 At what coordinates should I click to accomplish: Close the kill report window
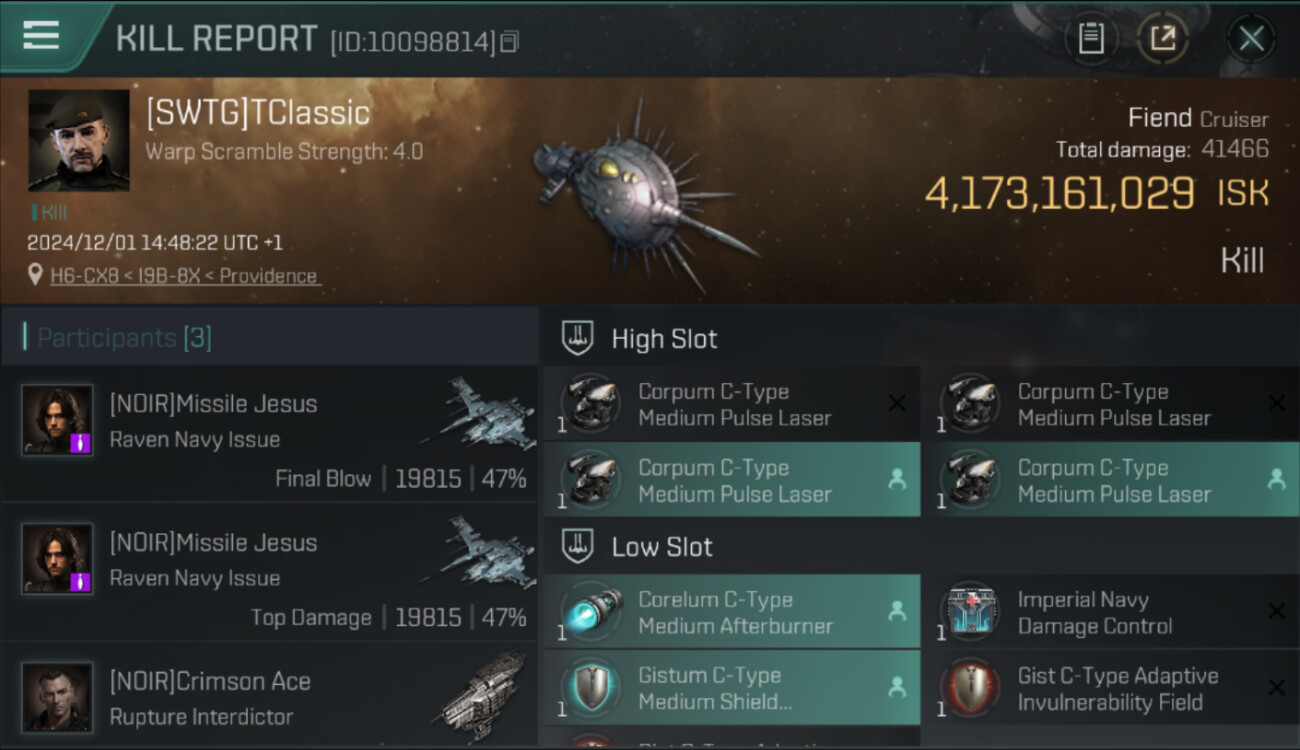click(x=1251, y=39)
